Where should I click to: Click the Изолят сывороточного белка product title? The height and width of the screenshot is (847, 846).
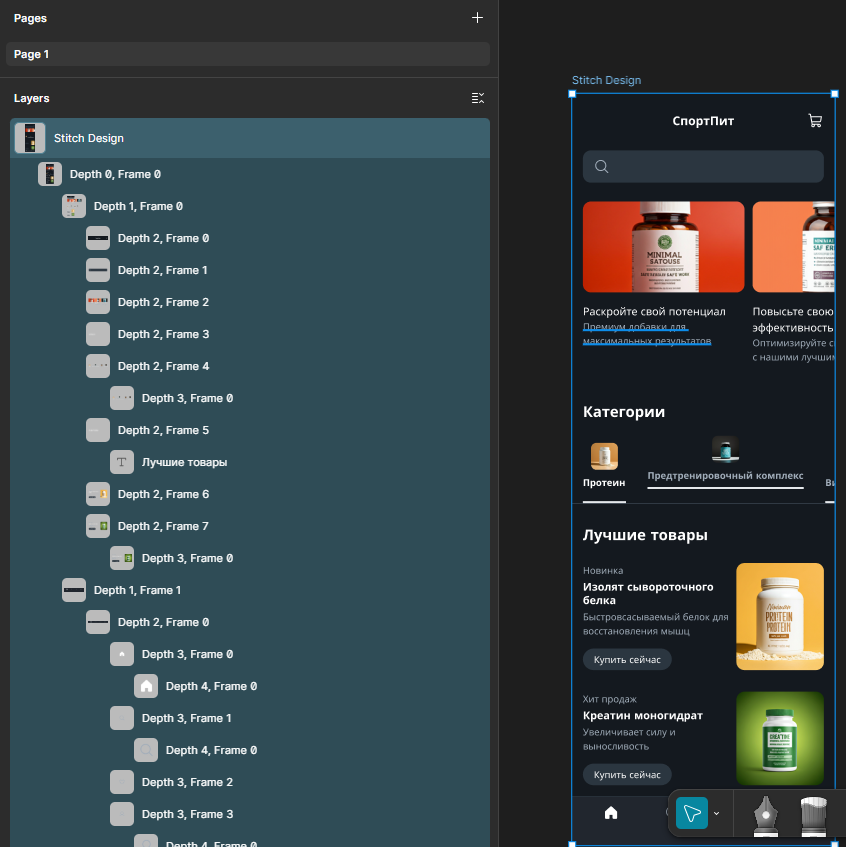(648, 594)
